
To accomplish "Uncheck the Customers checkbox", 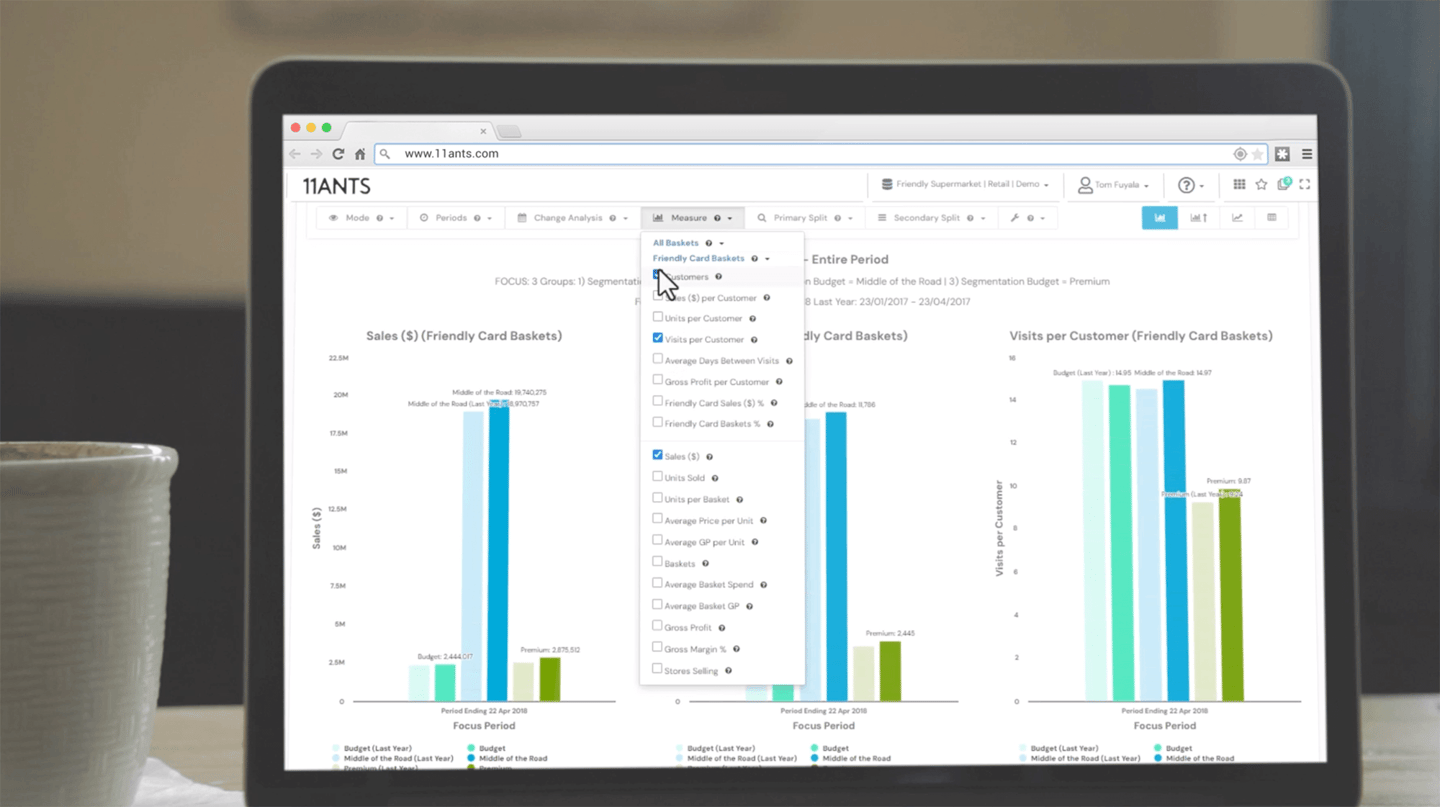I will tap(657, 274).
